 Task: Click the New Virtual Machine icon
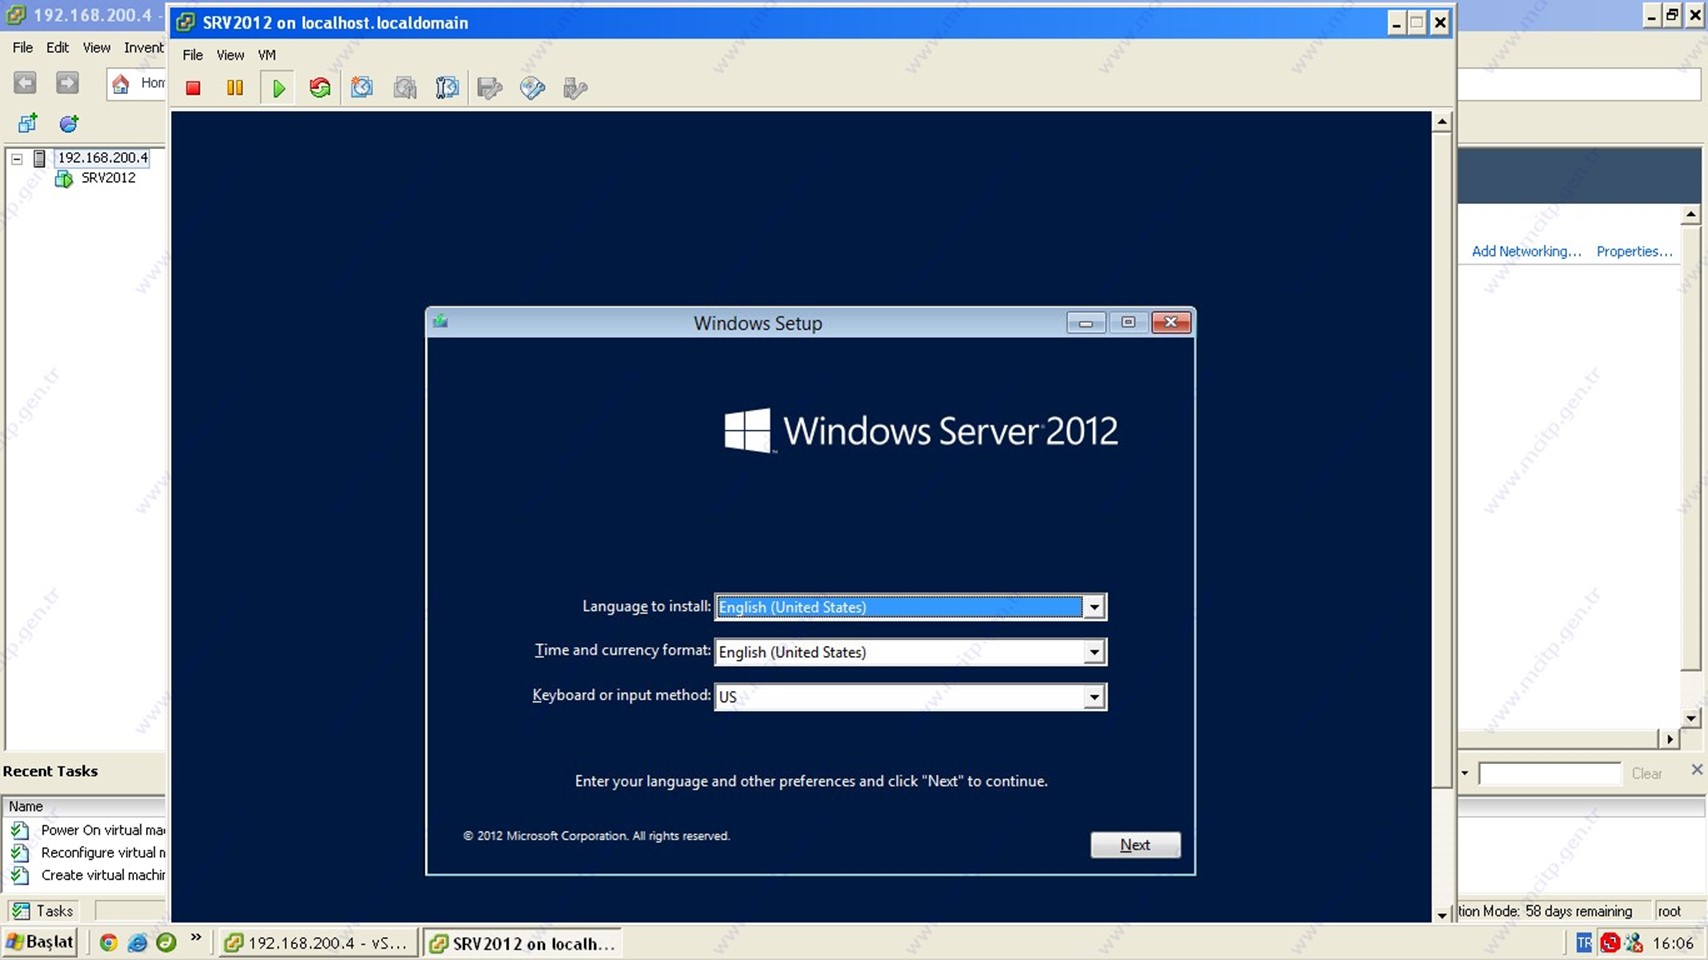[x=28, y=123]
